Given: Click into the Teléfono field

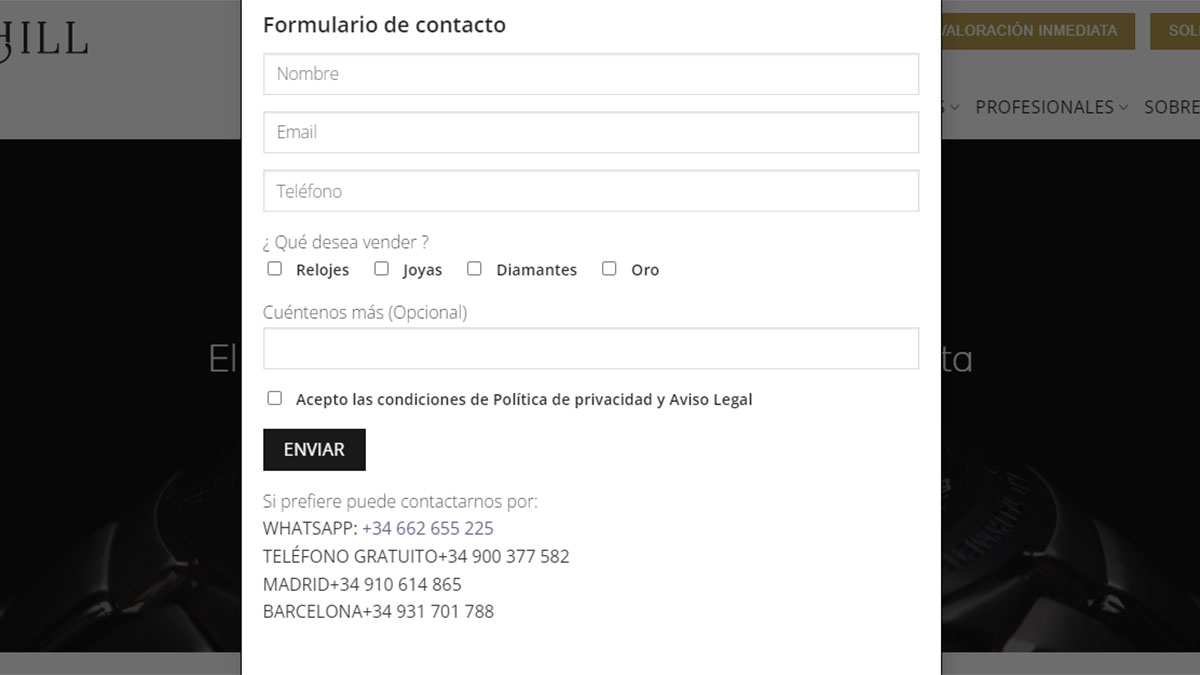Looking at the screenshot, I should coord(590,191).
